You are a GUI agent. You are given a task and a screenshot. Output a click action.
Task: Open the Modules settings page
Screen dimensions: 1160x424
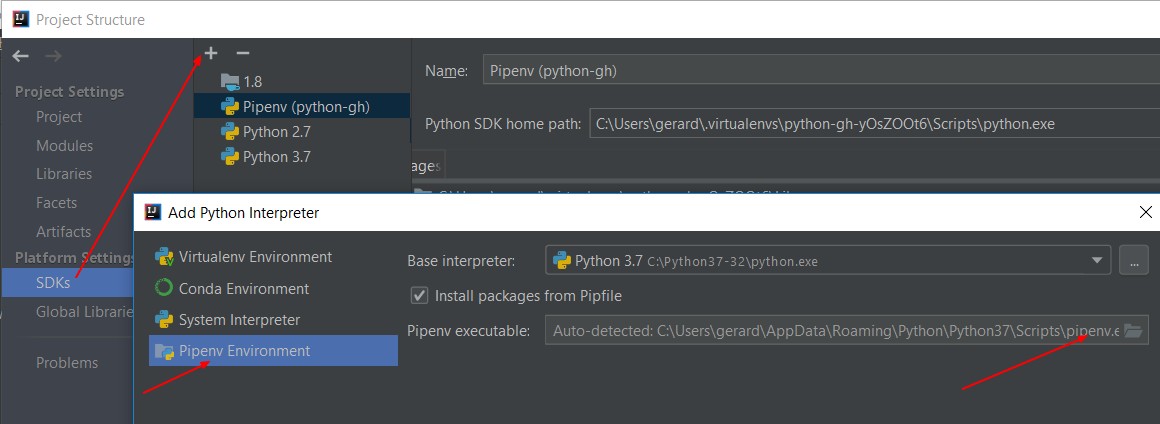tap(64, 145)
